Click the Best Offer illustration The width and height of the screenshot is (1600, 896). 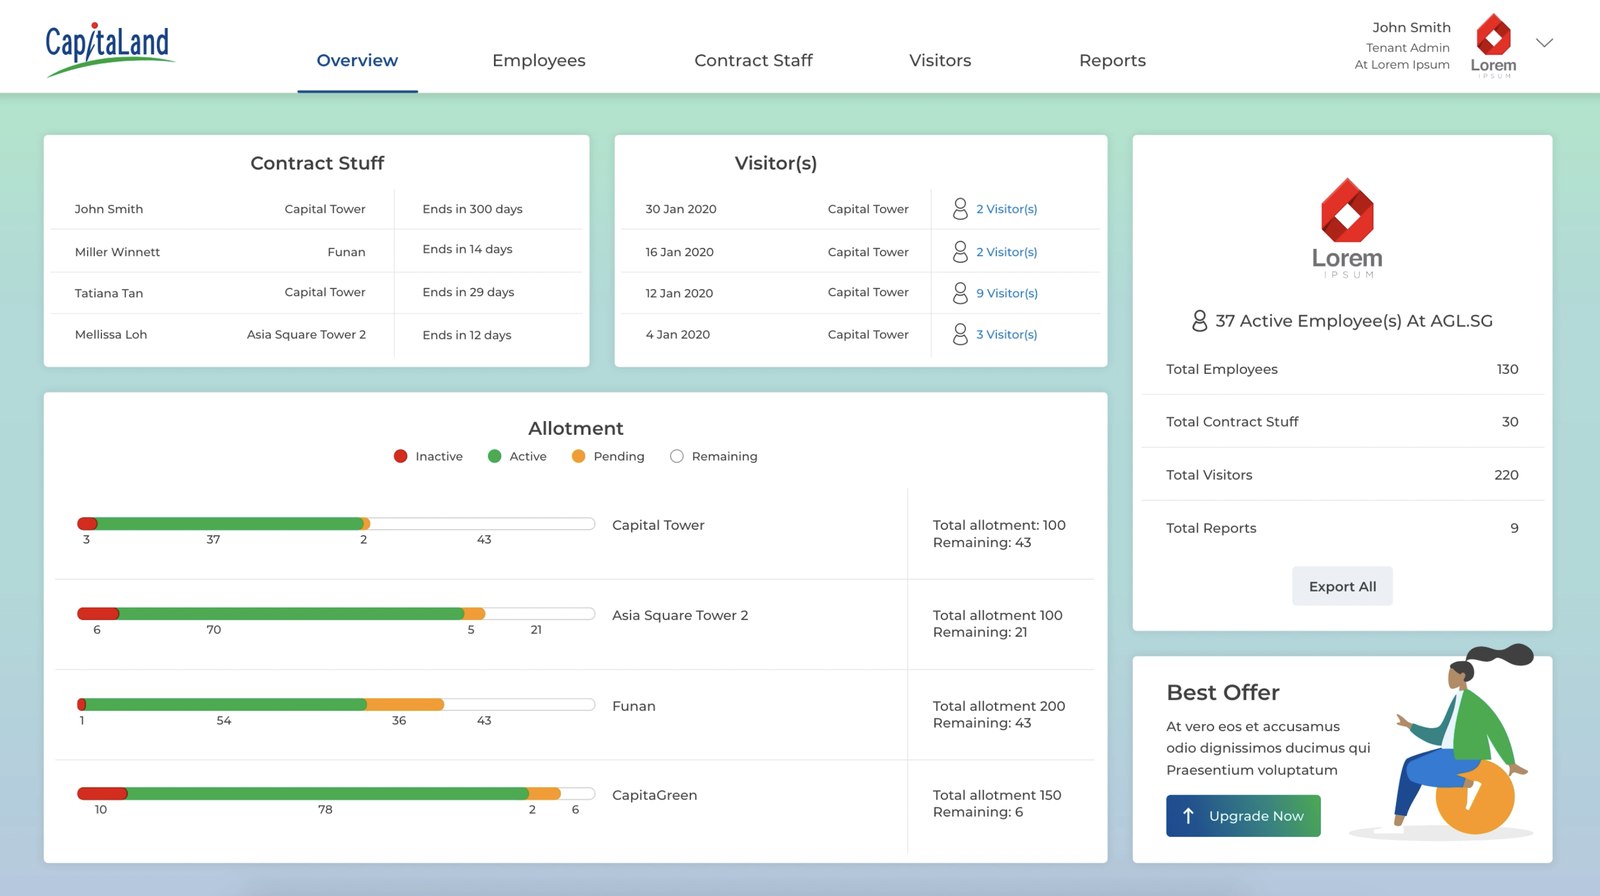coord(1444,741)
